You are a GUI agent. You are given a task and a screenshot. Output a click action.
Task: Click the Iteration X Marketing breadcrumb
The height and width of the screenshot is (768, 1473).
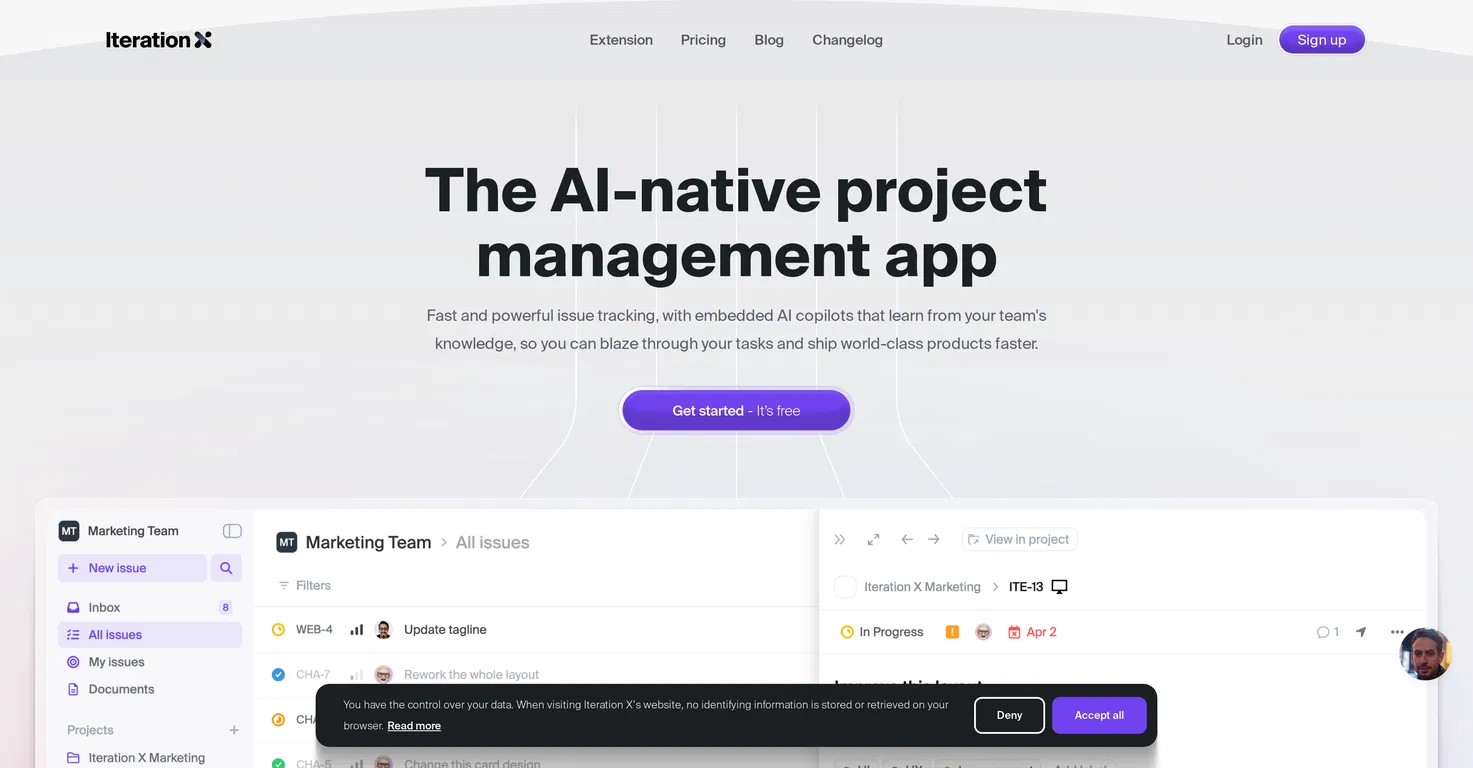click(922, 587)
